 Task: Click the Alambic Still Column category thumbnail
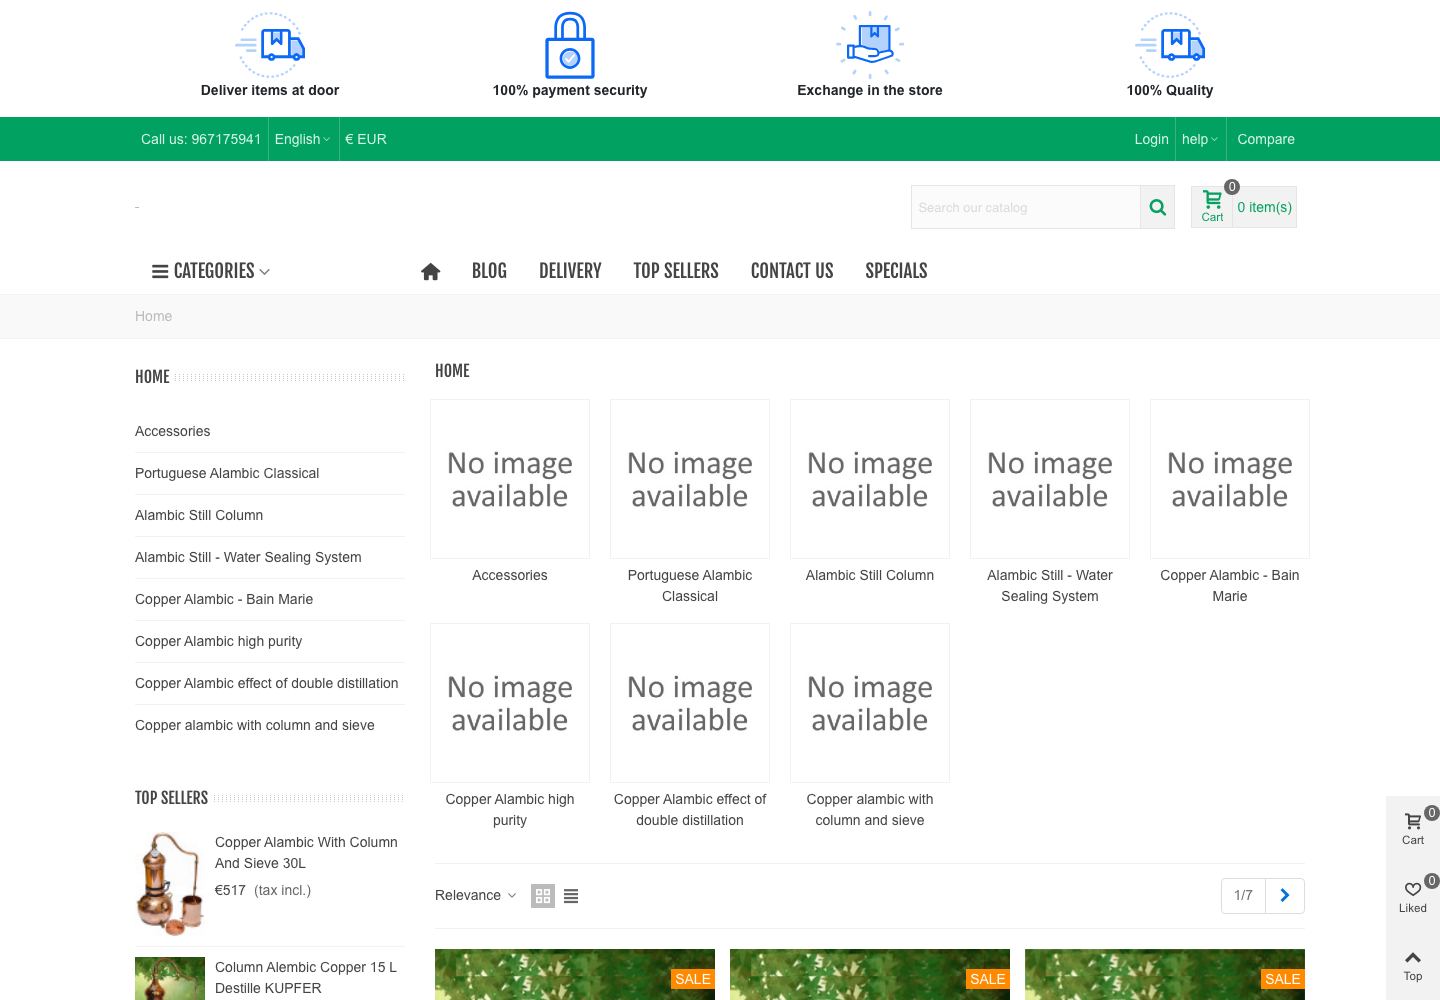tap(870, 479)
